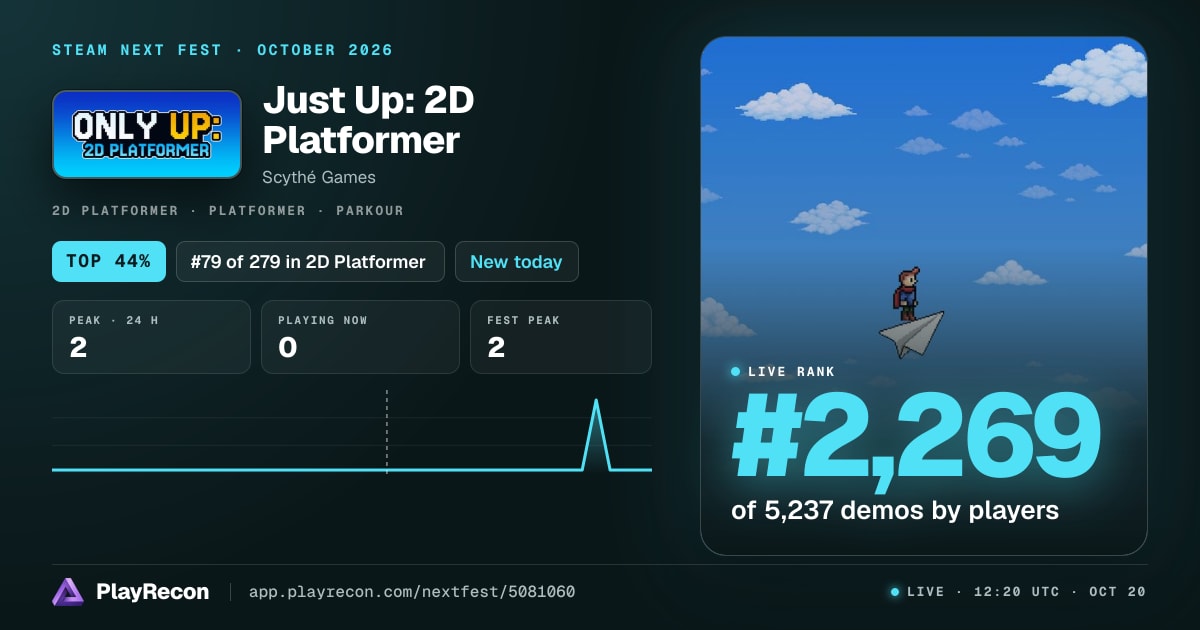This screenshot has height=630, width=1200.
Task: Click the PlayRecon triangle logo icon
Action: (x=68, y=592)
